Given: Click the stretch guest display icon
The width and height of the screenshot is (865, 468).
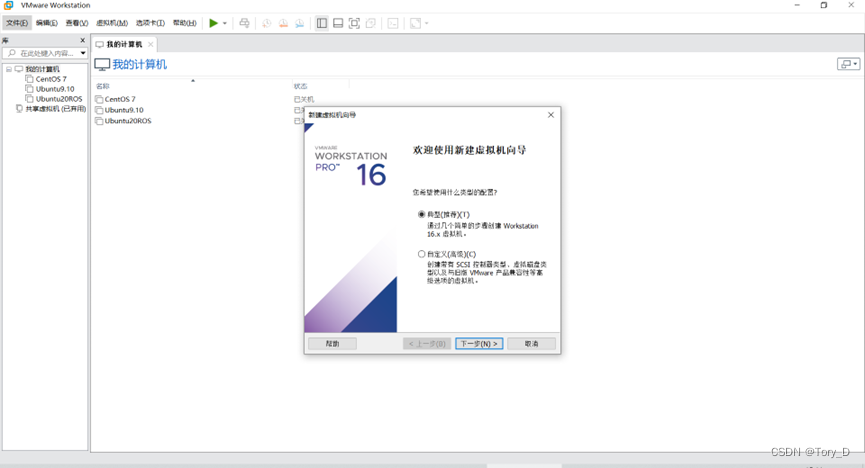Looking at the screenshot, I should 415,23.
